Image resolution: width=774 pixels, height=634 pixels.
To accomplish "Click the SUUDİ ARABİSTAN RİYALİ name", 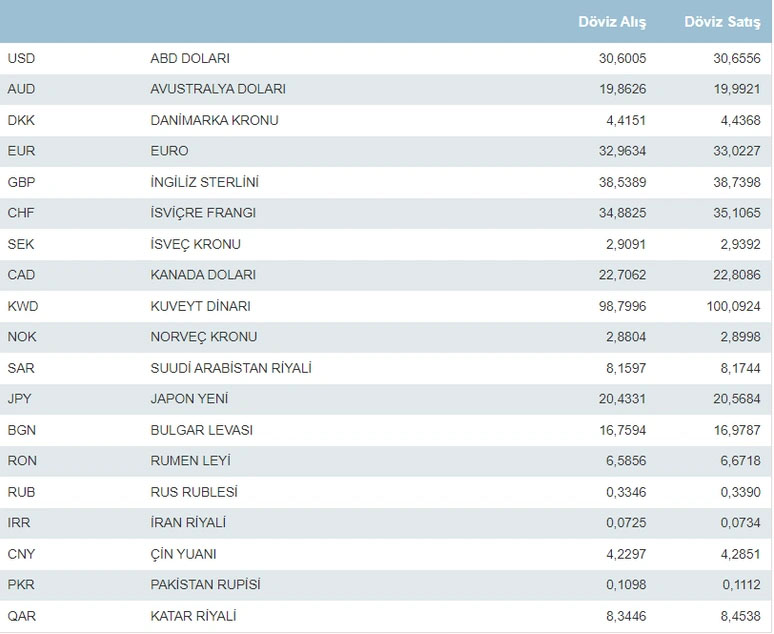I will (231, 368).
